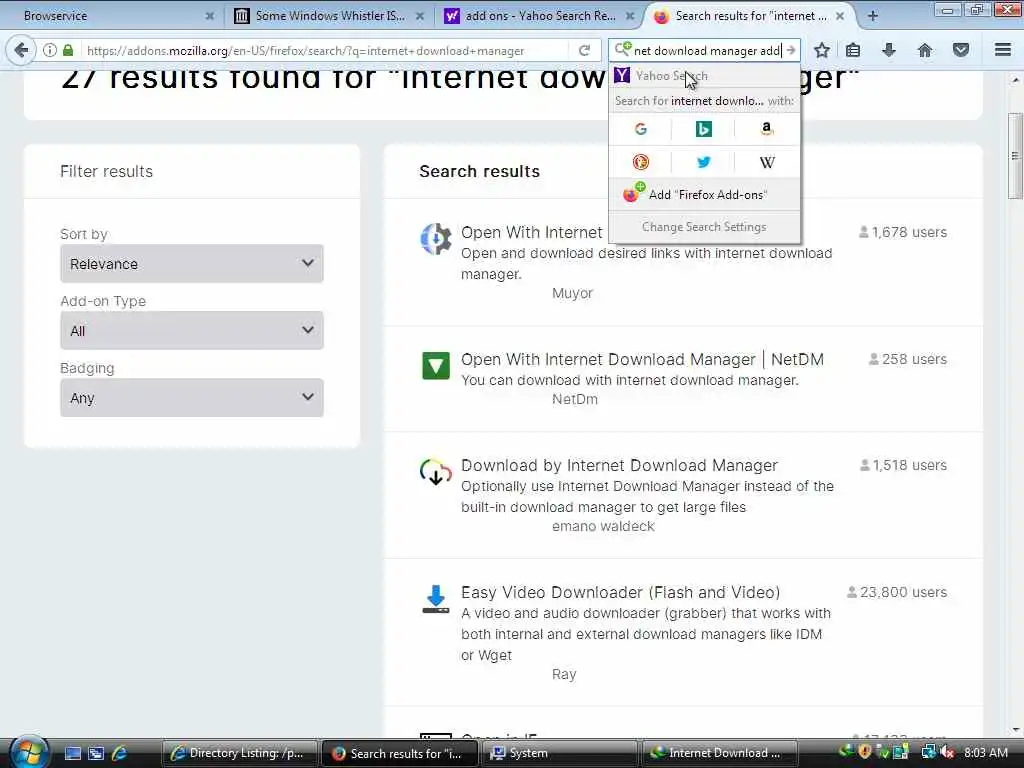
Task: Click Show Desktop quick launch icon
Action: (73, 753)
